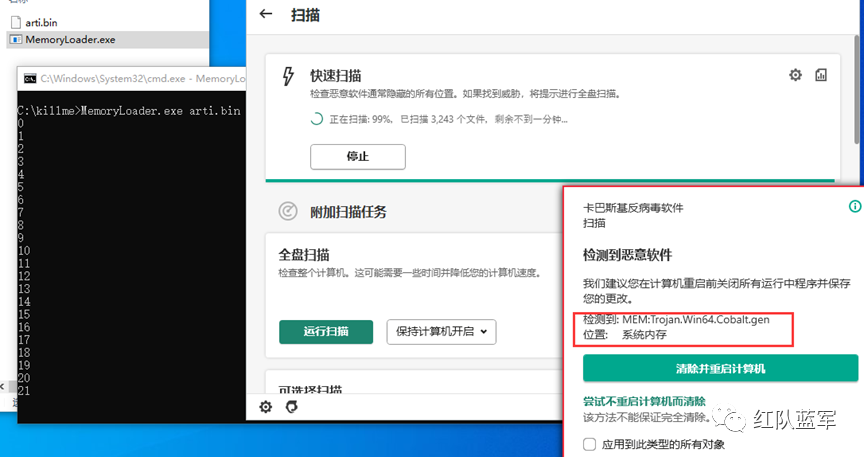
Task: Stop the quick scan with 停止
Action: (358, 157)
